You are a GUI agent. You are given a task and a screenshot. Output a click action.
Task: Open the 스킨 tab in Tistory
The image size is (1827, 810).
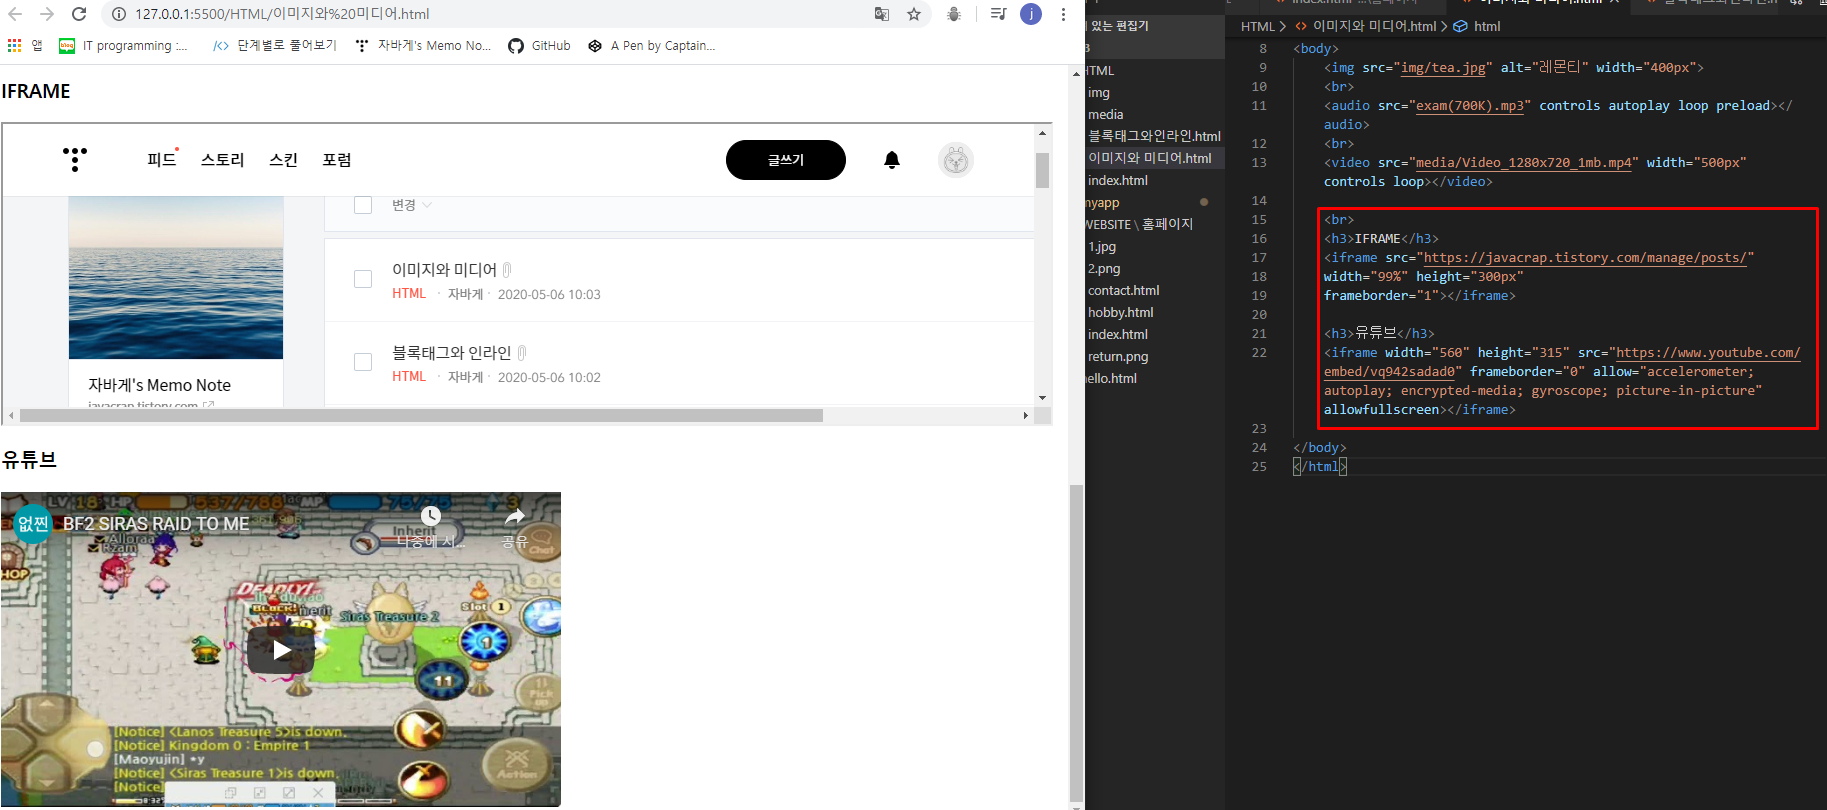[x=283, y=160]
